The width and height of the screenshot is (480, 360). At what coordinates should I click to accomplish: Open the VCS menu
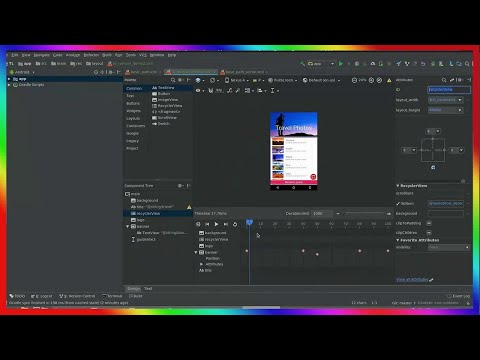coord(143,55)
